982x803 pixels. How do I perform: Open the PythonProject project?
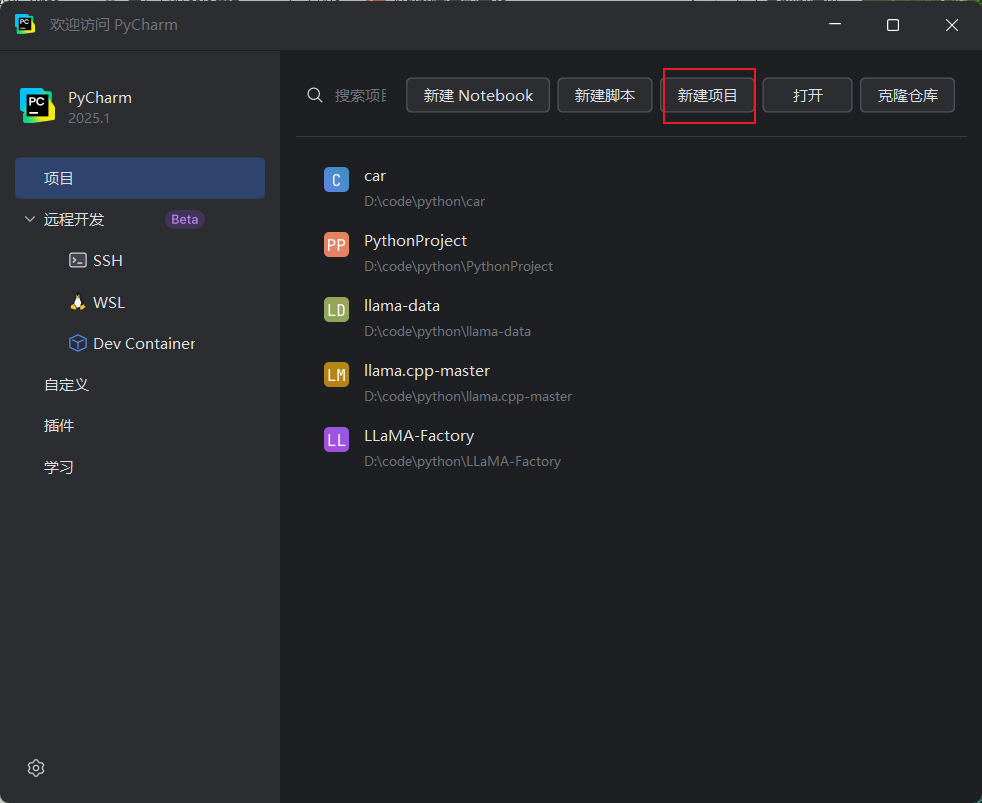click(415, 241)
